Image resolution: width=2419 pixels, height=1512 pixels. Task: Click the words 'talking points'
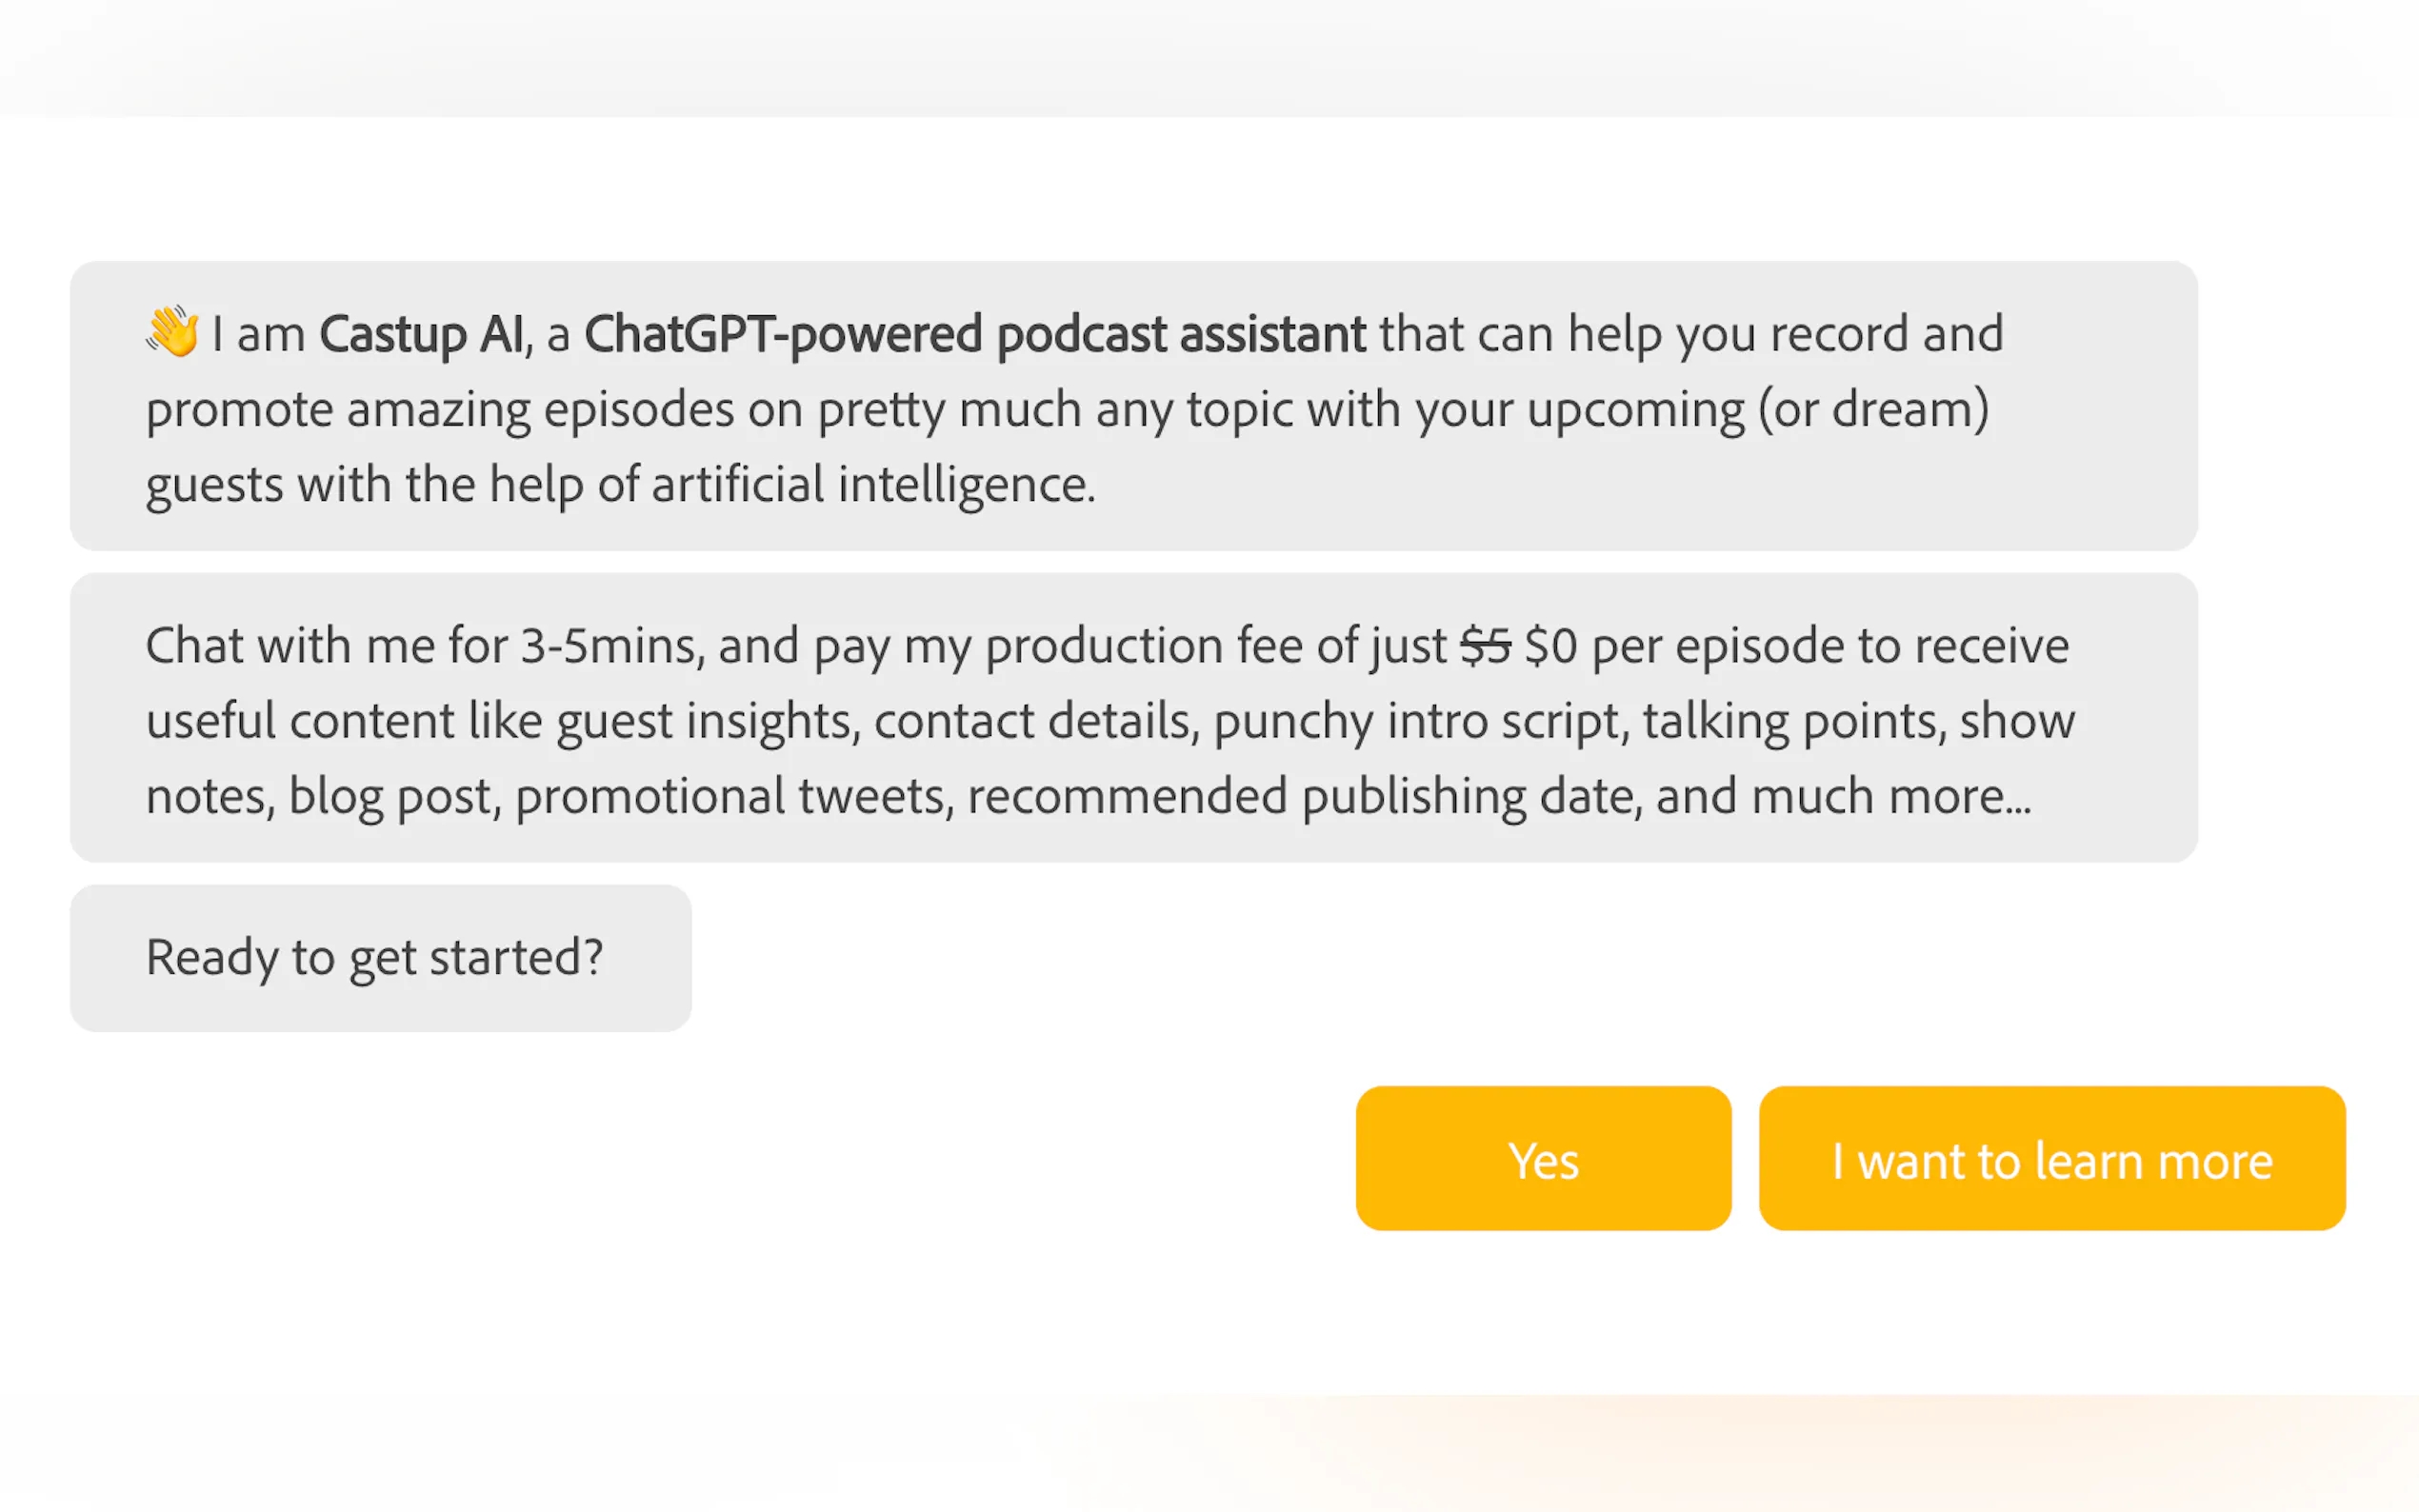[x=1793, y=721]
